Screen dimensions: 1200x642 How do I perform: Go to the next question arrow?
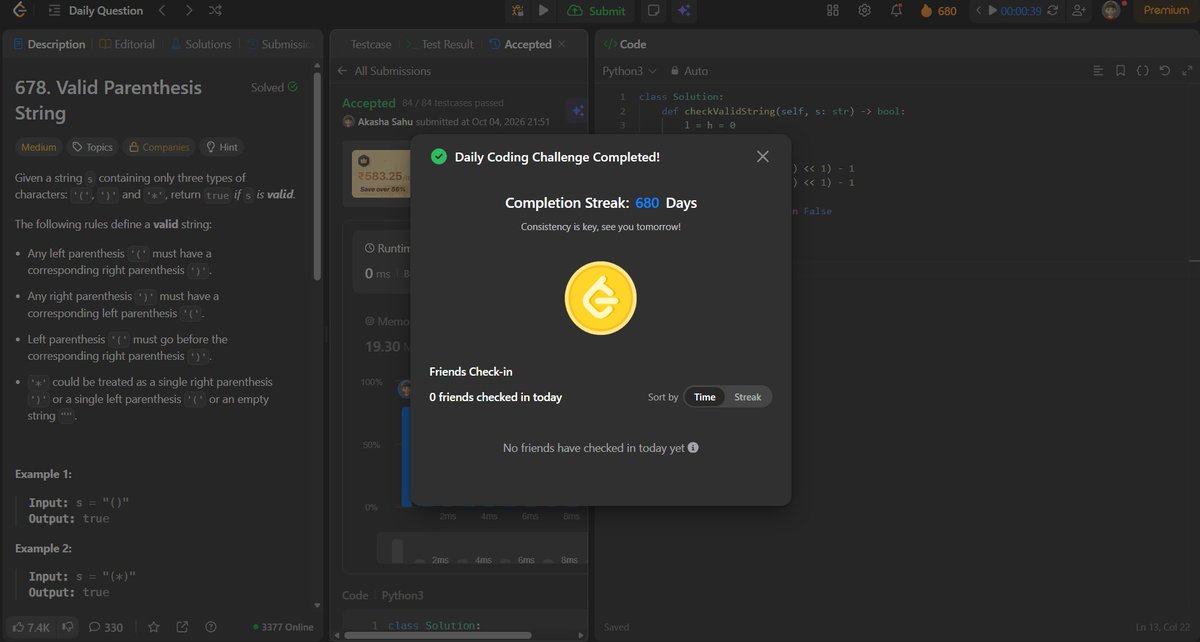click(x=189, y=11)
